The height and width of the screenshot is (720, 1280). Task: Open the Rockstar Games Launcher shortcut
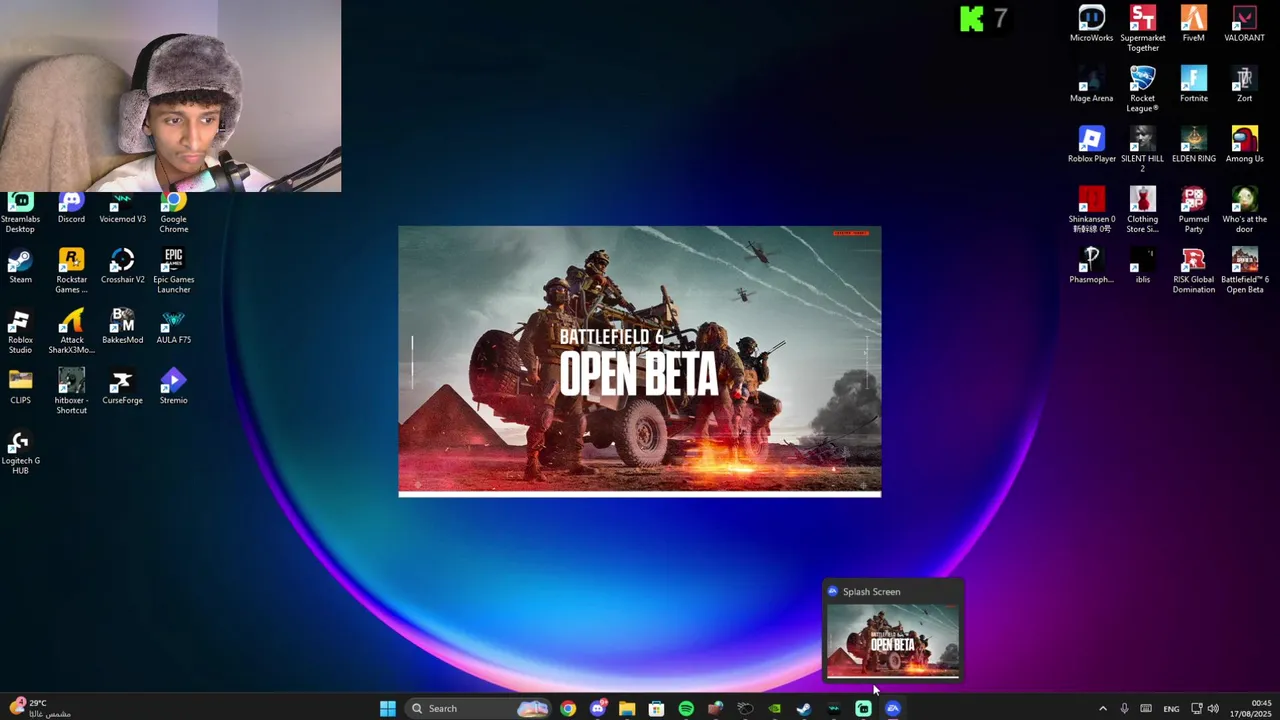pos(71,272)
